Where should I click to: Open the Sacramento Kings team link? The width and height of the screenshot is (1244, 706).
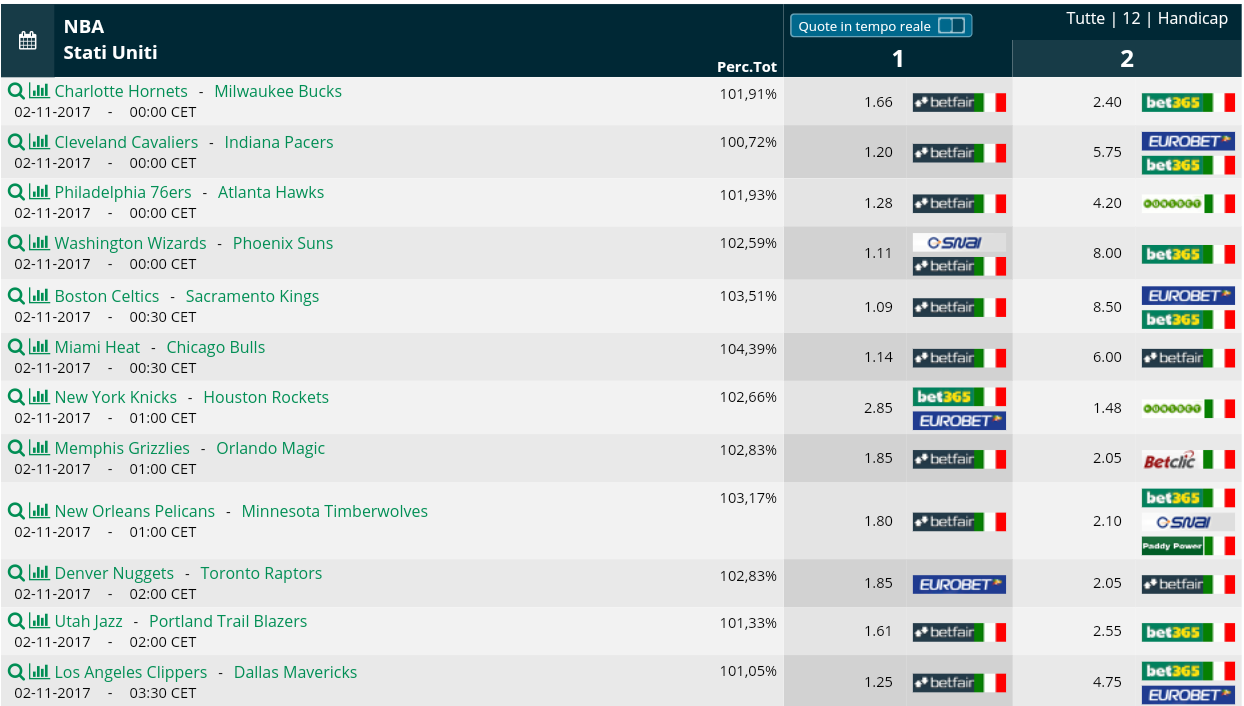(252, 296)
